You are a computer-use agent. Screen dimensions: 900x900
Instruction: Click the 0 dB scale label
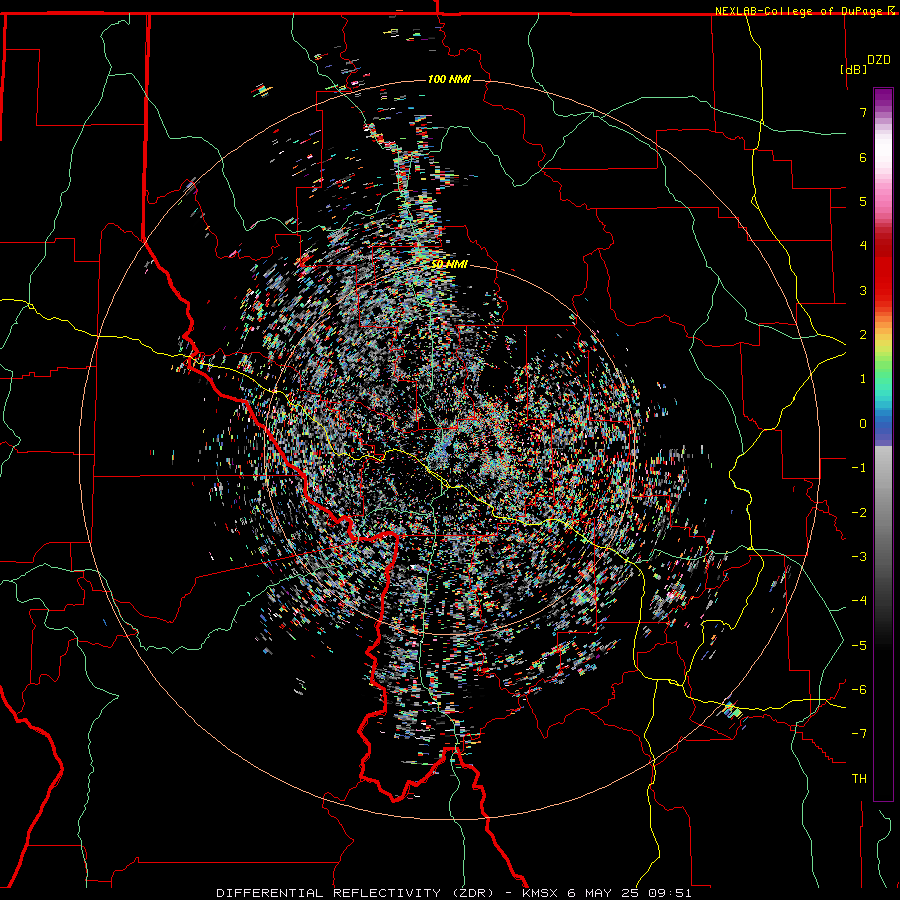[x=863, y=424]
